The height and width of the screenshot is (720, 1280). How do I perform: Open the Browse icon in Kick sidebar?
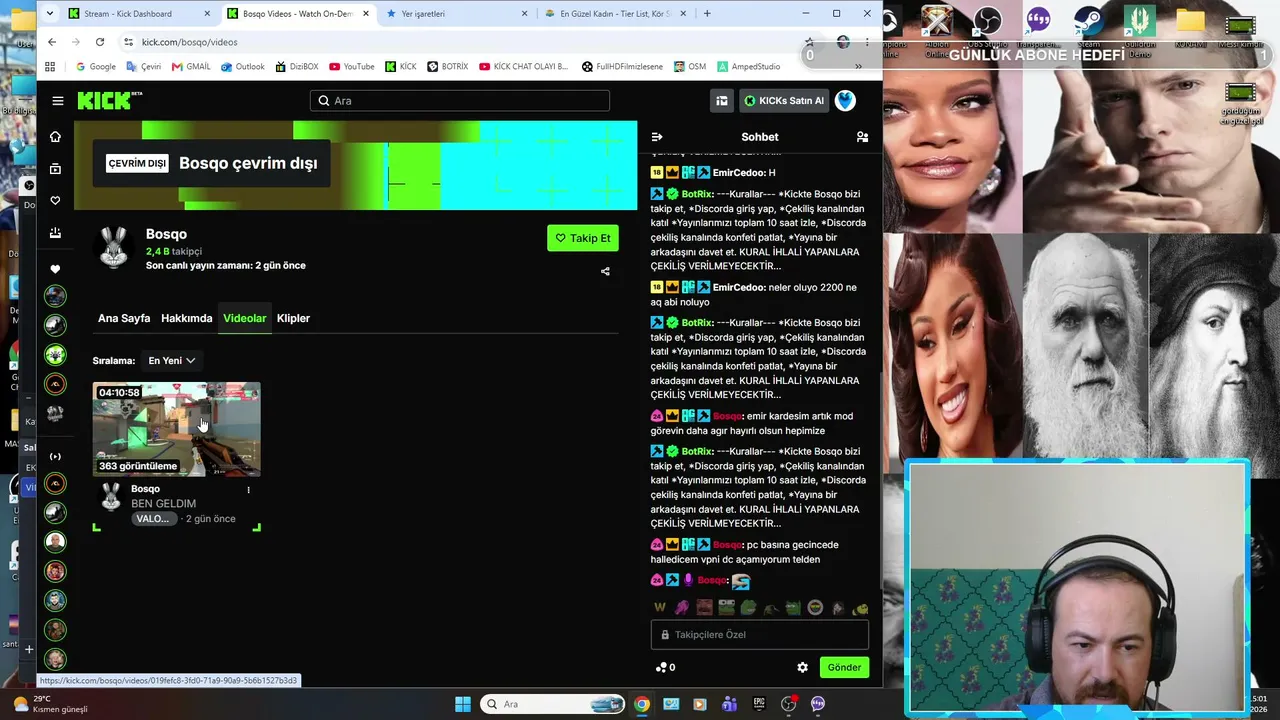tap(55, 169)
